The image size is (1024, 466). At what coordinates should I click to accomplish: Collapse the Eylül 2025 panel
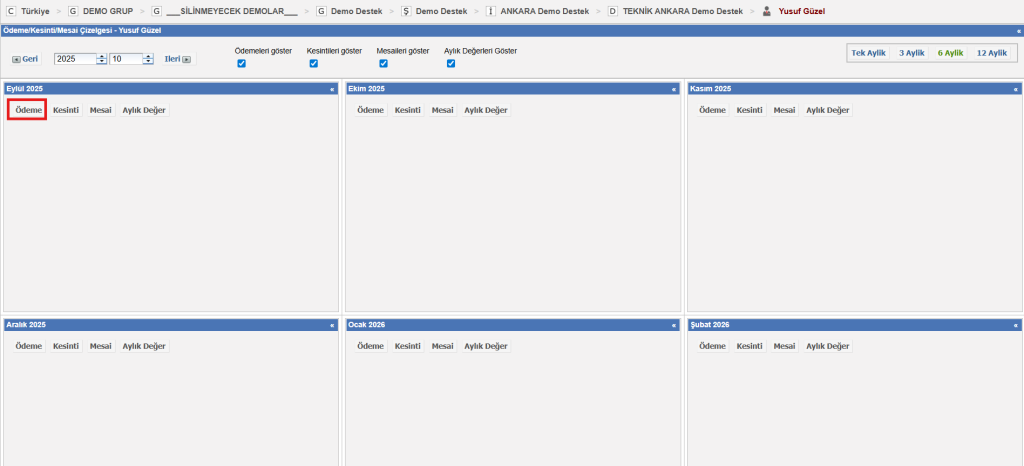tap(332, 89)
